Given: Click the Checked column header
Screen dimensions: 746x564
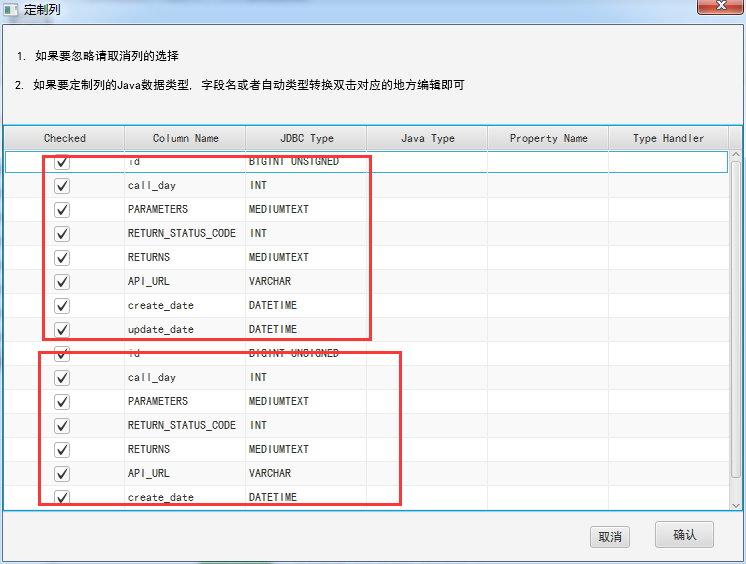Looking at the screenshot, I should (65, 138).
